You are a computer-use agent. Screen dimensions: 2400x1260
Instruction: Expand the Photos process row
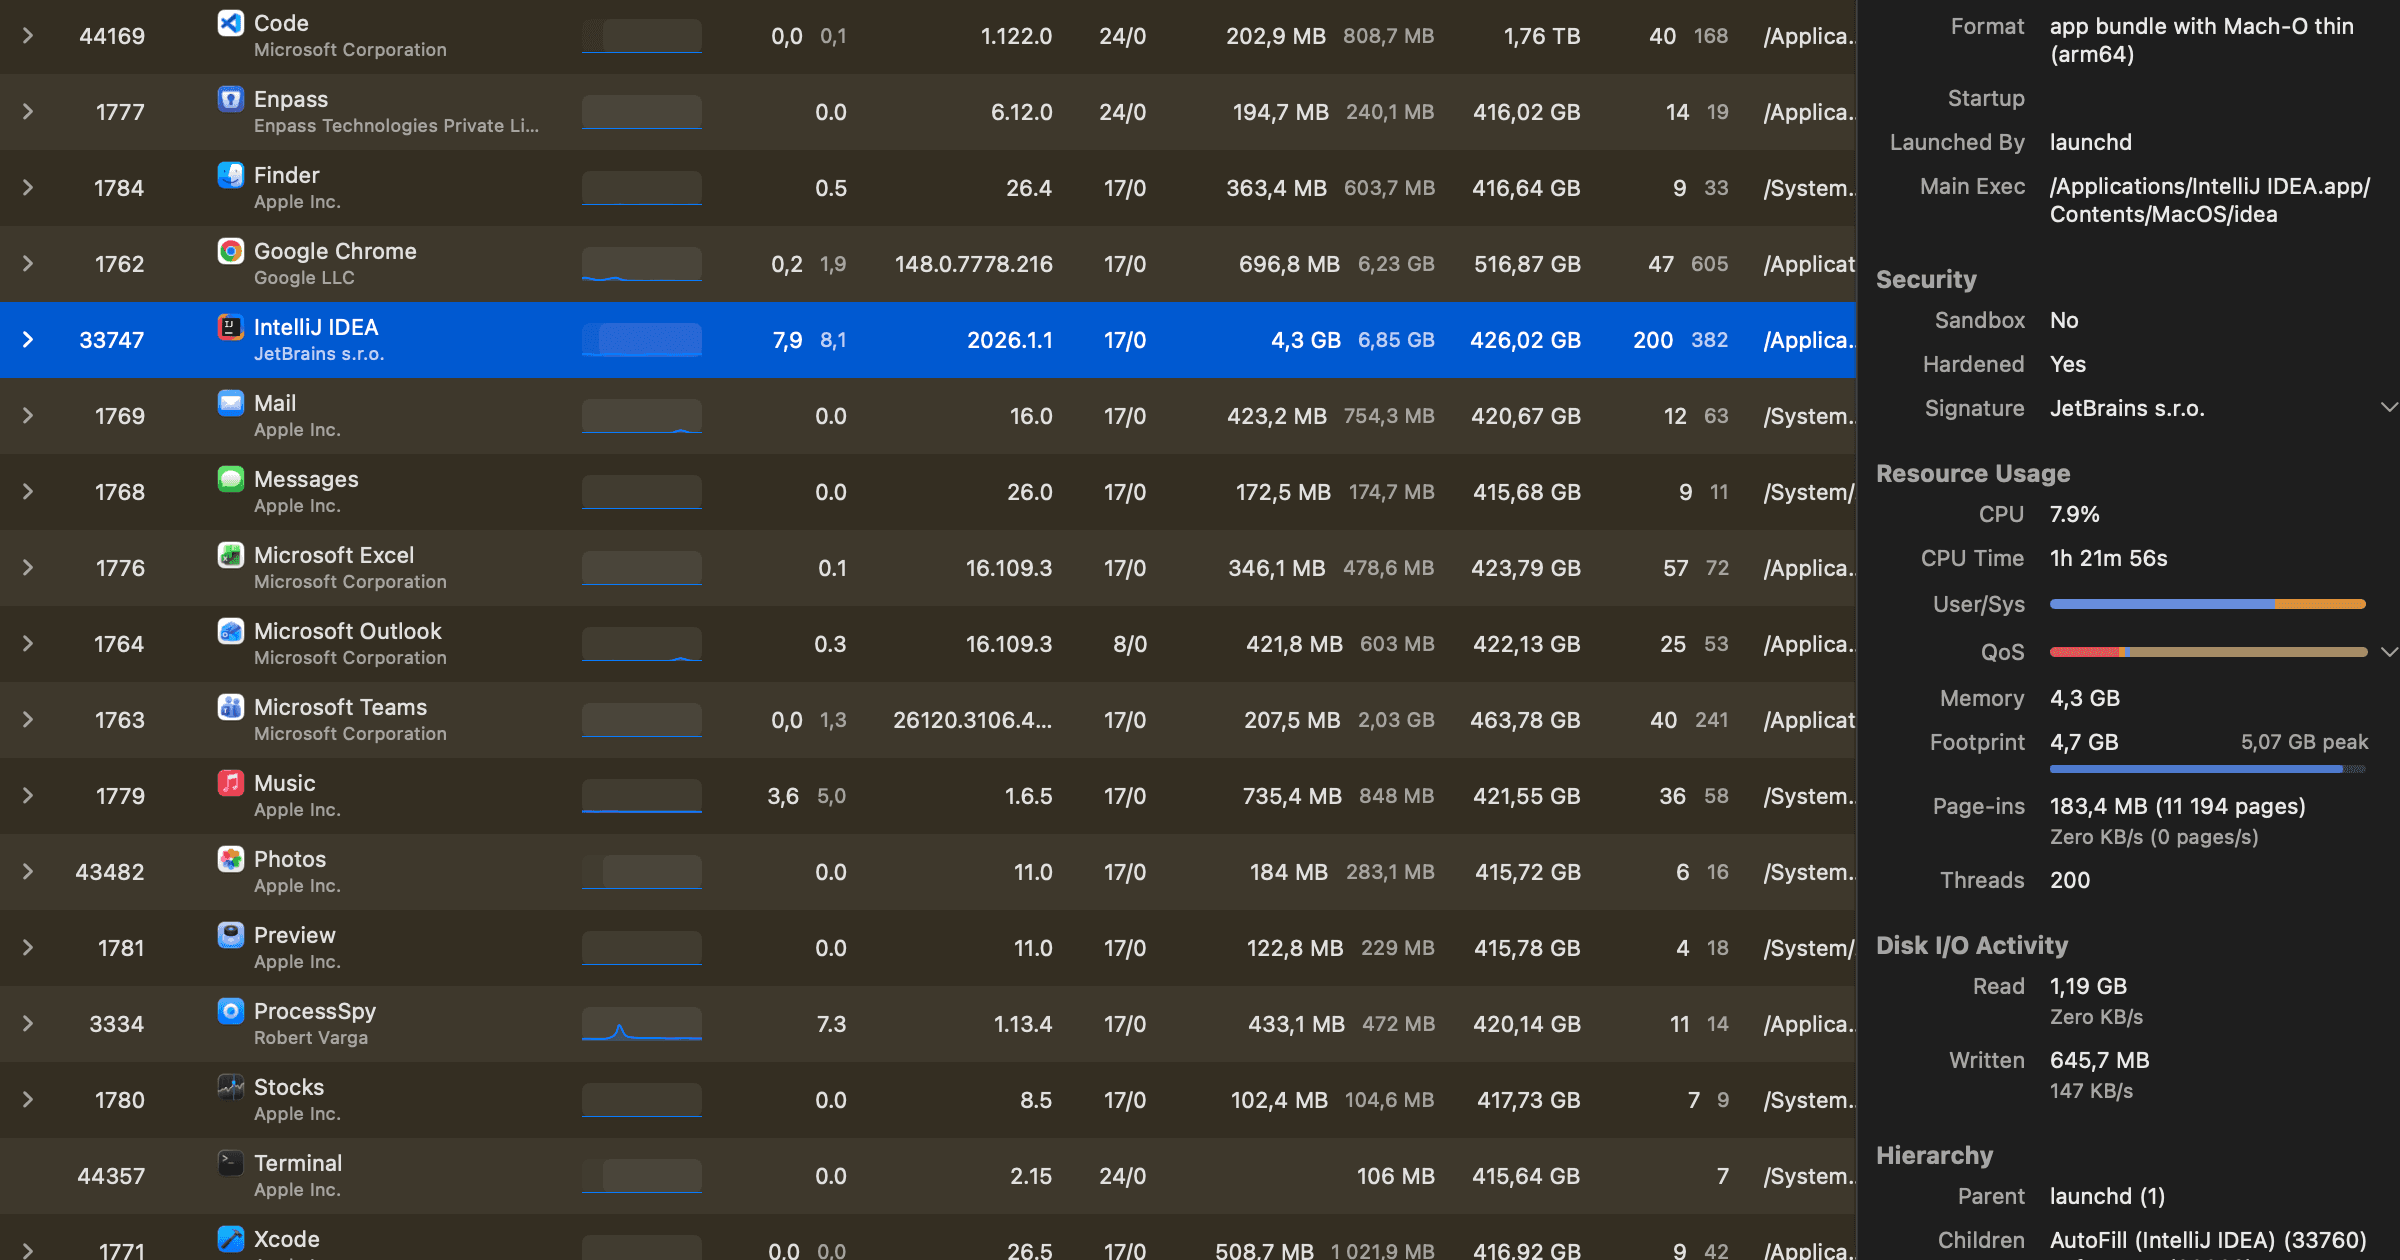28,872
